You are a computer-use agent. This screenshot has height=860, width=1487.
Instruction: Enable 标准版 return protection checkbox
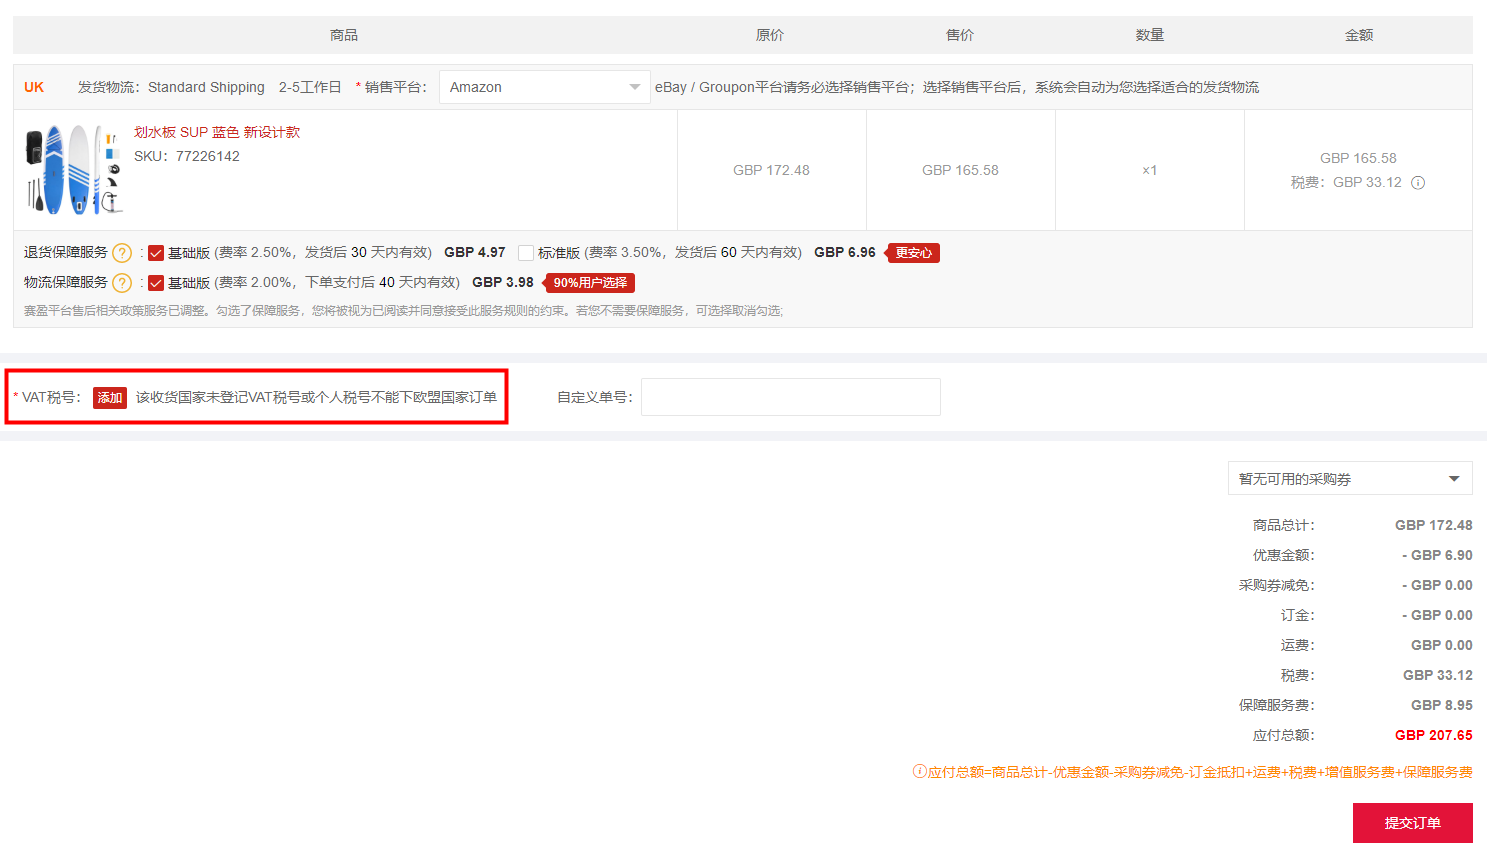click(526, 253)
